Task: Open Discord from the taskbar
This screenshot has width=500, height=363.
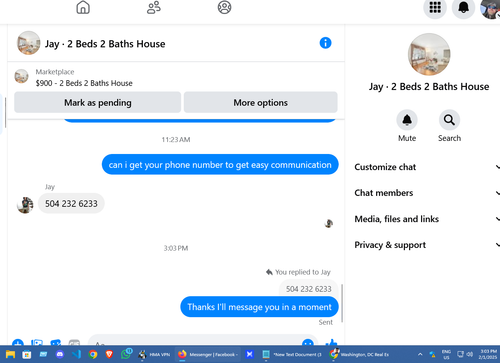Action: click(x=60, y=354)
